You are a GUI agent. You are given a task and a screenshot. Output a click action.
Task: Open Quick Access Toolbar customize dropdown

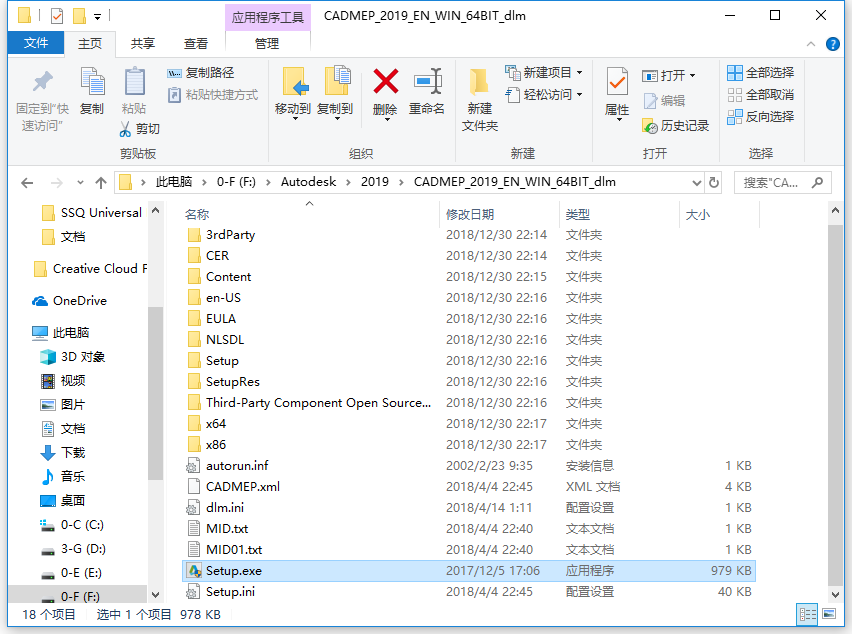click(x=97, y=17)
